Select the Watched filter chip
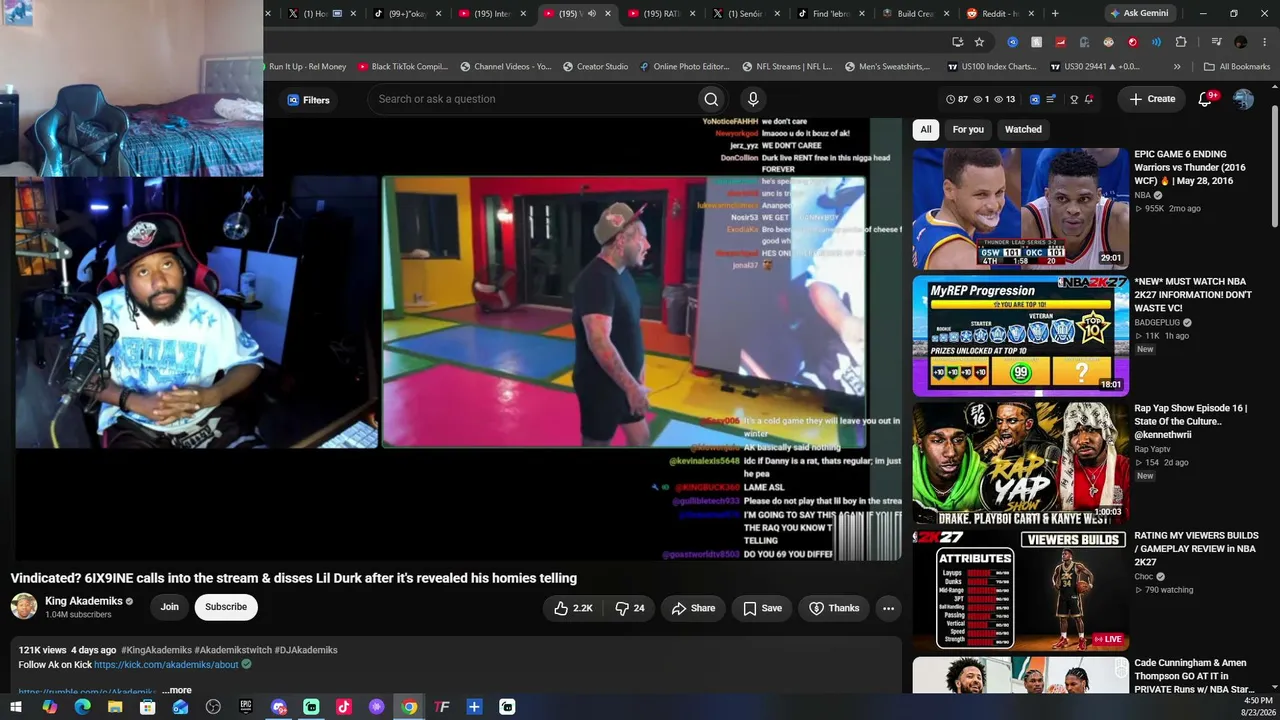The width and height of the screenshot is (1280, 720). tap(1023, 129)
